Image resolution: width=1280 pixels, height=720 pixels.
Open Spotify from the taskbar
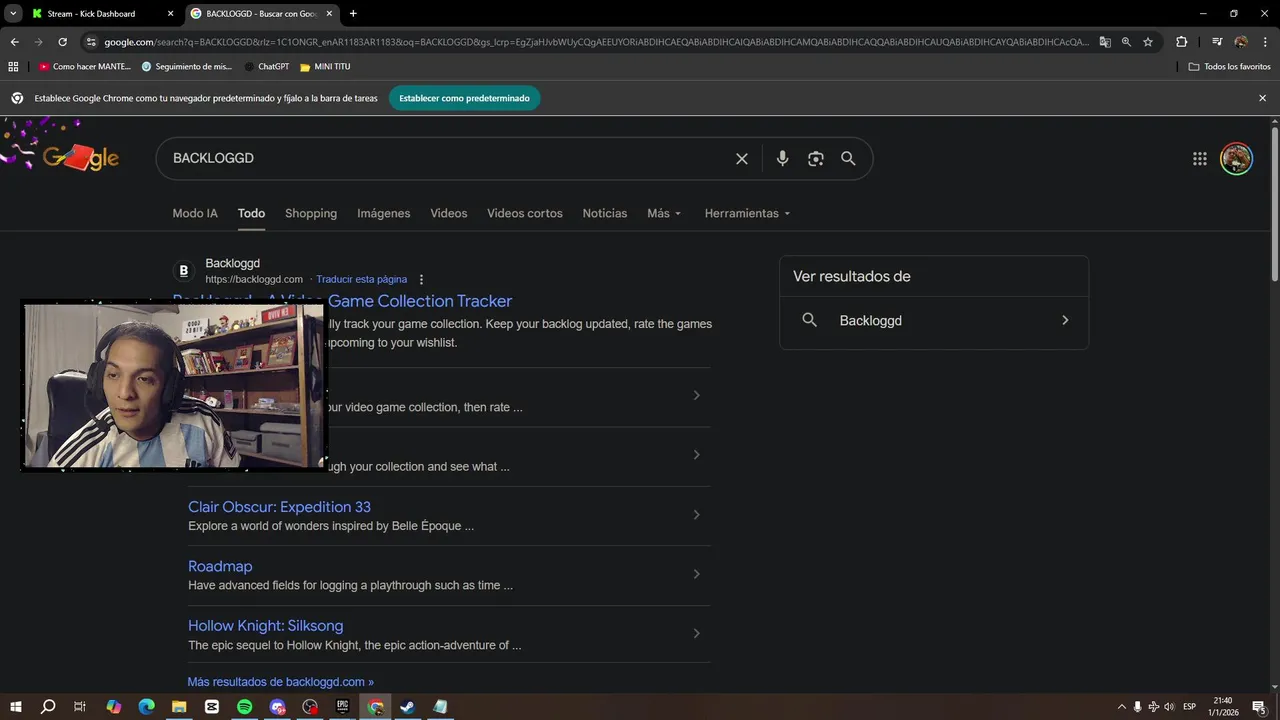point(245,706)
